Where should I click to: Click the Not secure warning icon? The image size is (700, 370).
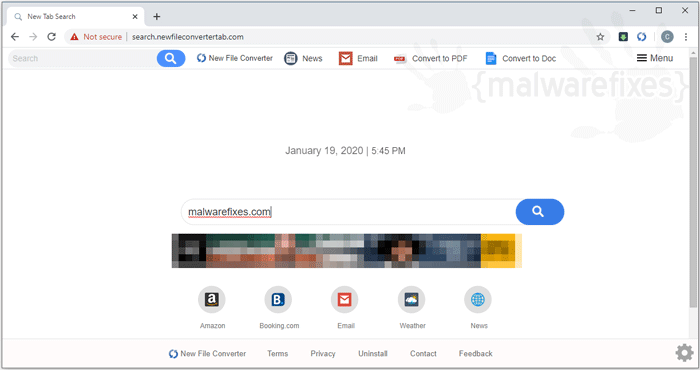[74, 37]
